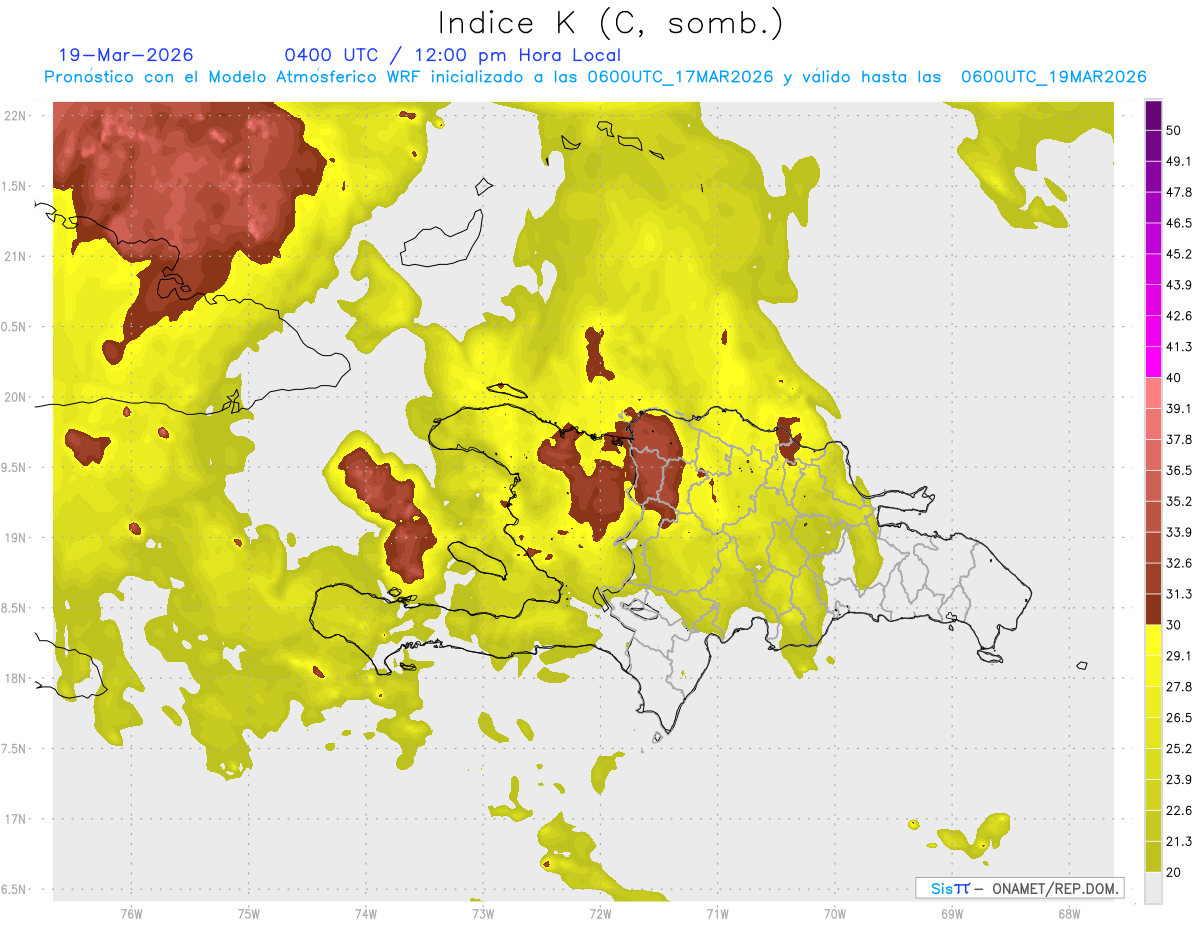Click the latitude label "19N"

[15, 538]
